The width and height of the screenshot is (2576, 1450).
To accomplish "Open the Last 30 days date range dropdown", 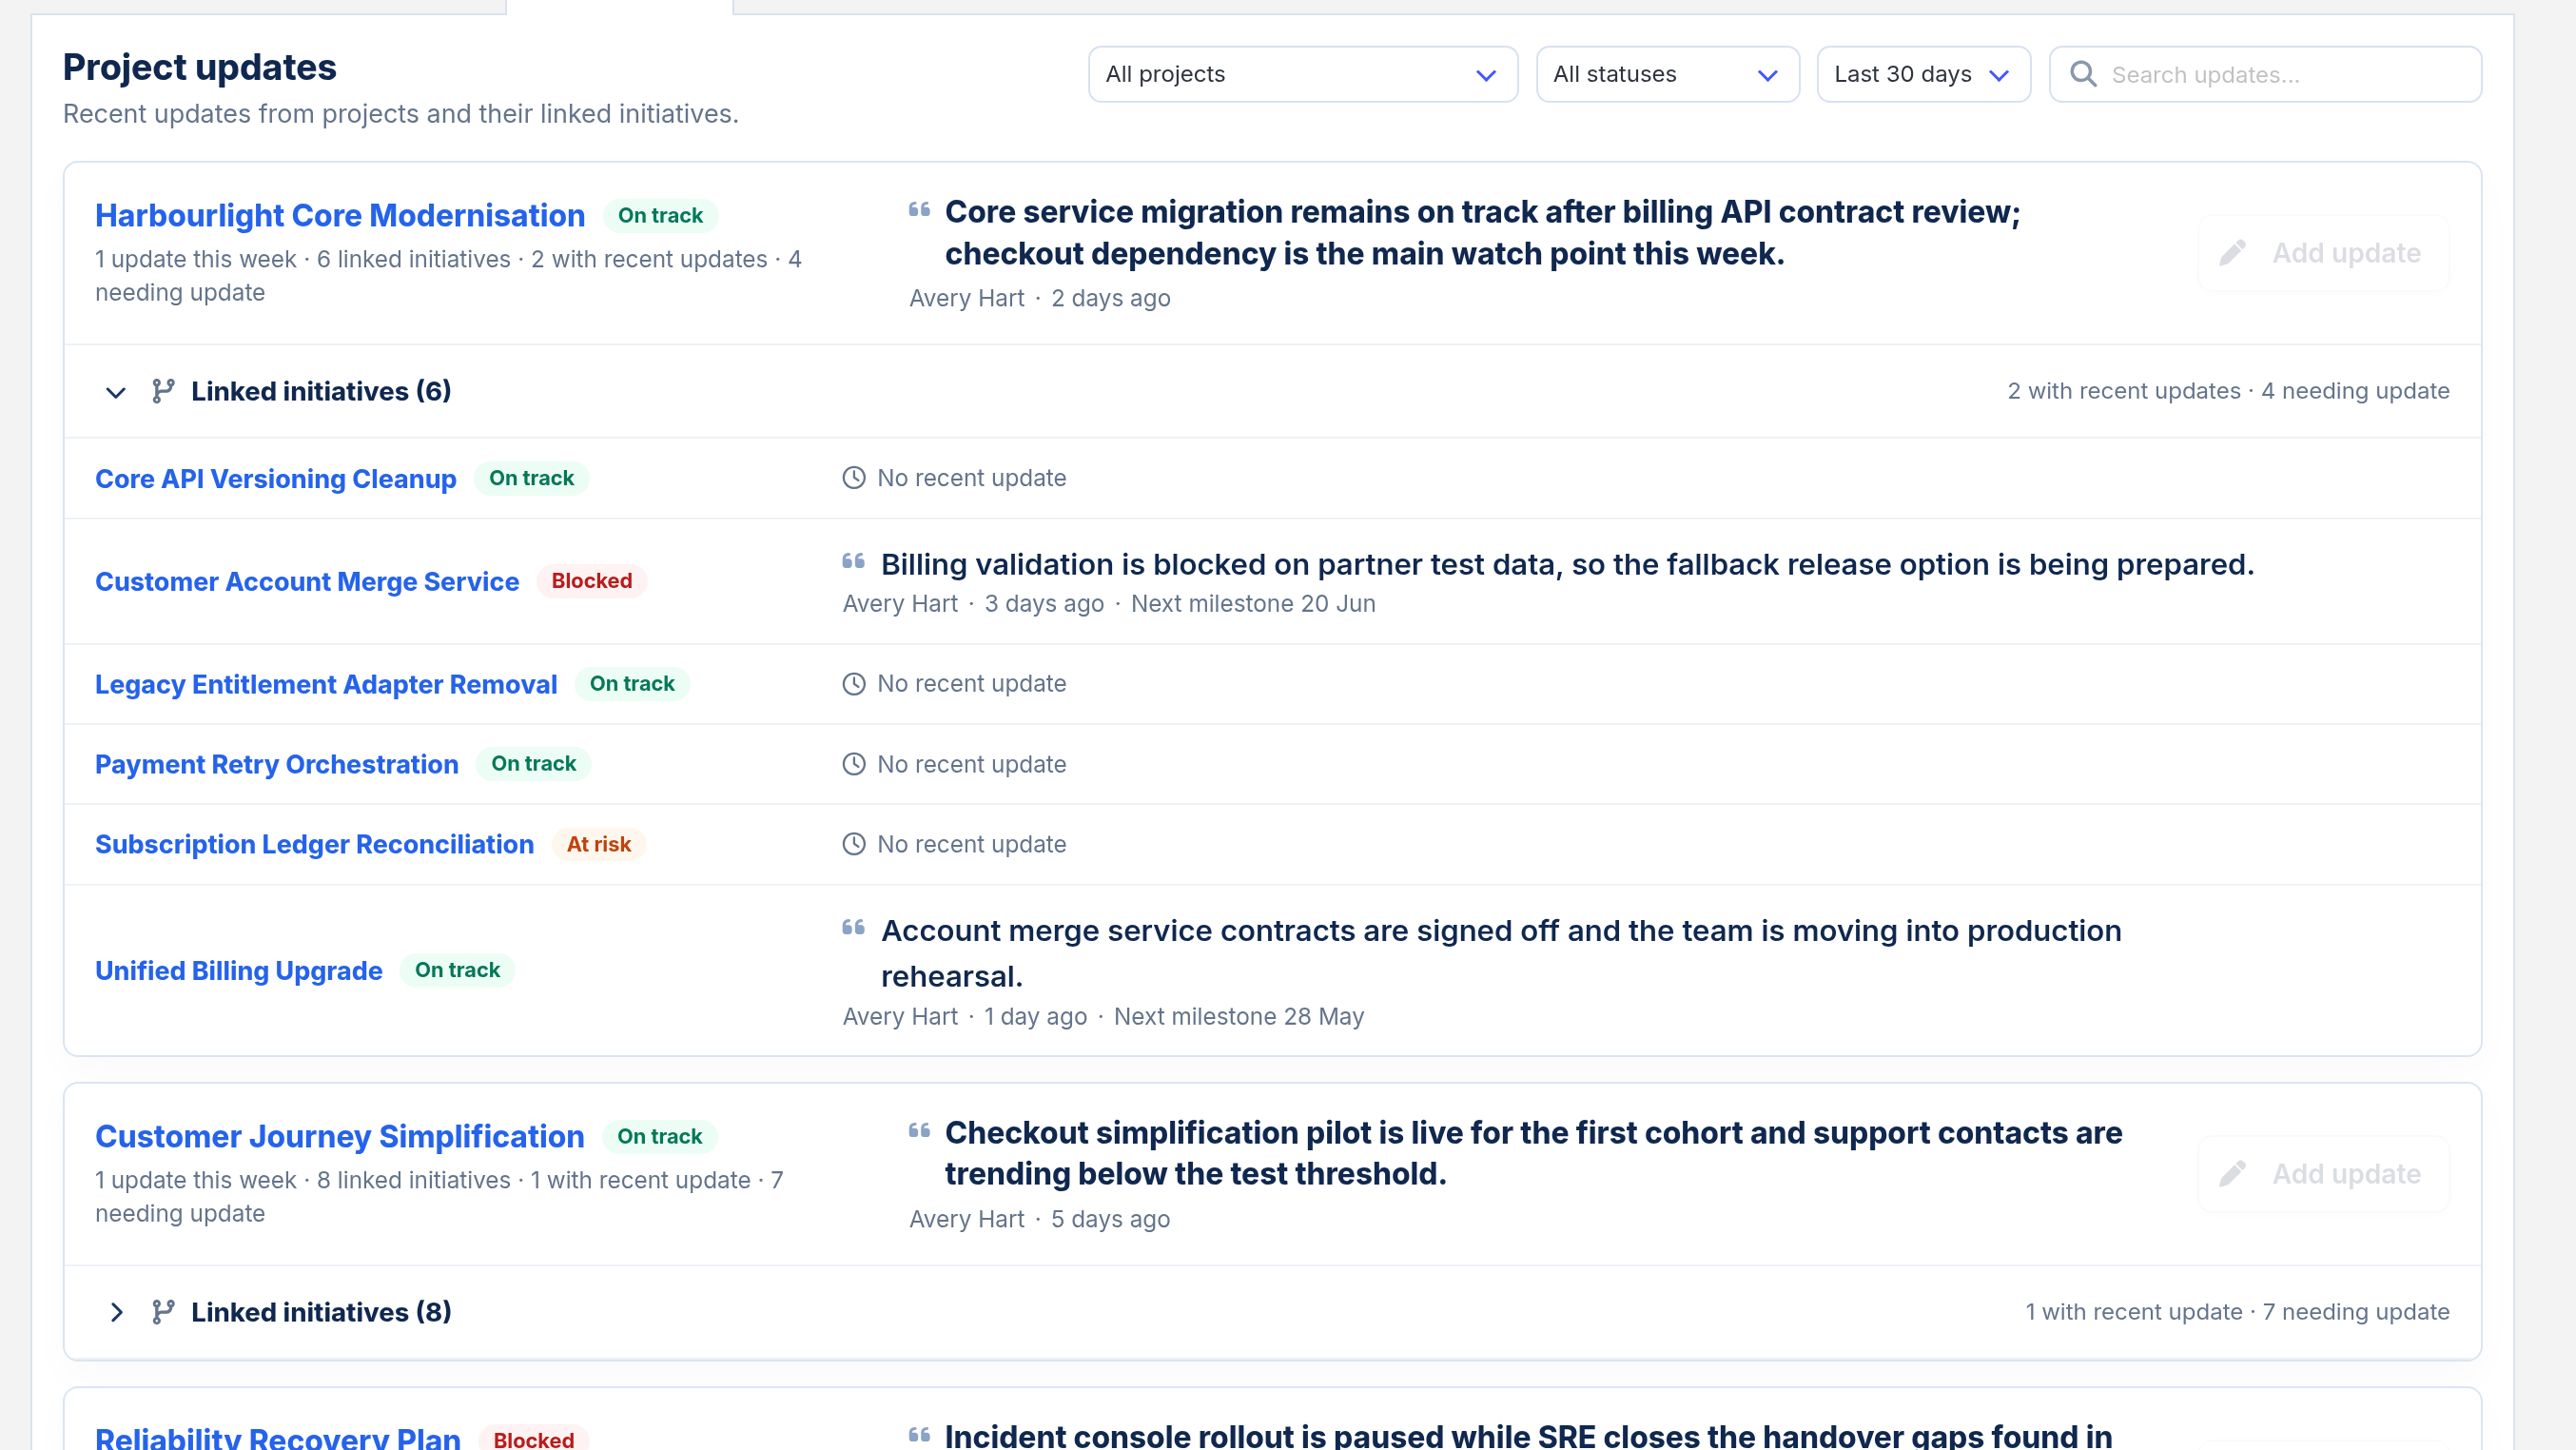I will pyautogui.click(x=1923, y=74).
